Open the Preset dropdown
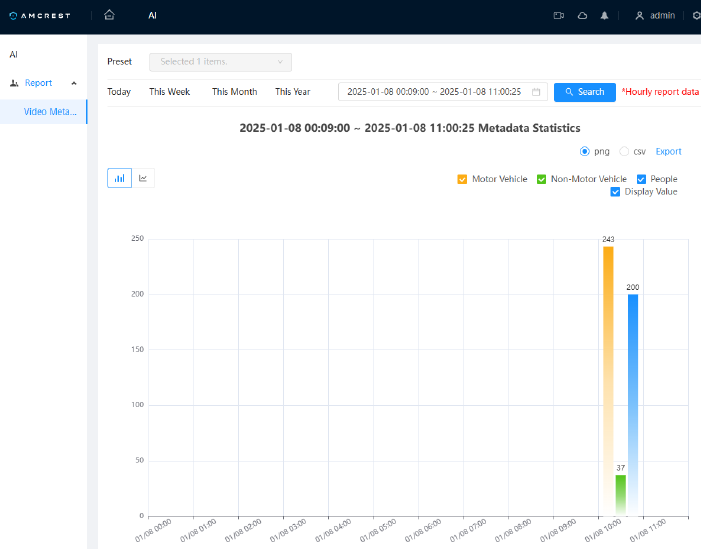Image resolution: width=701 pixels, height=551 pixels. click(x=220, y=62)
